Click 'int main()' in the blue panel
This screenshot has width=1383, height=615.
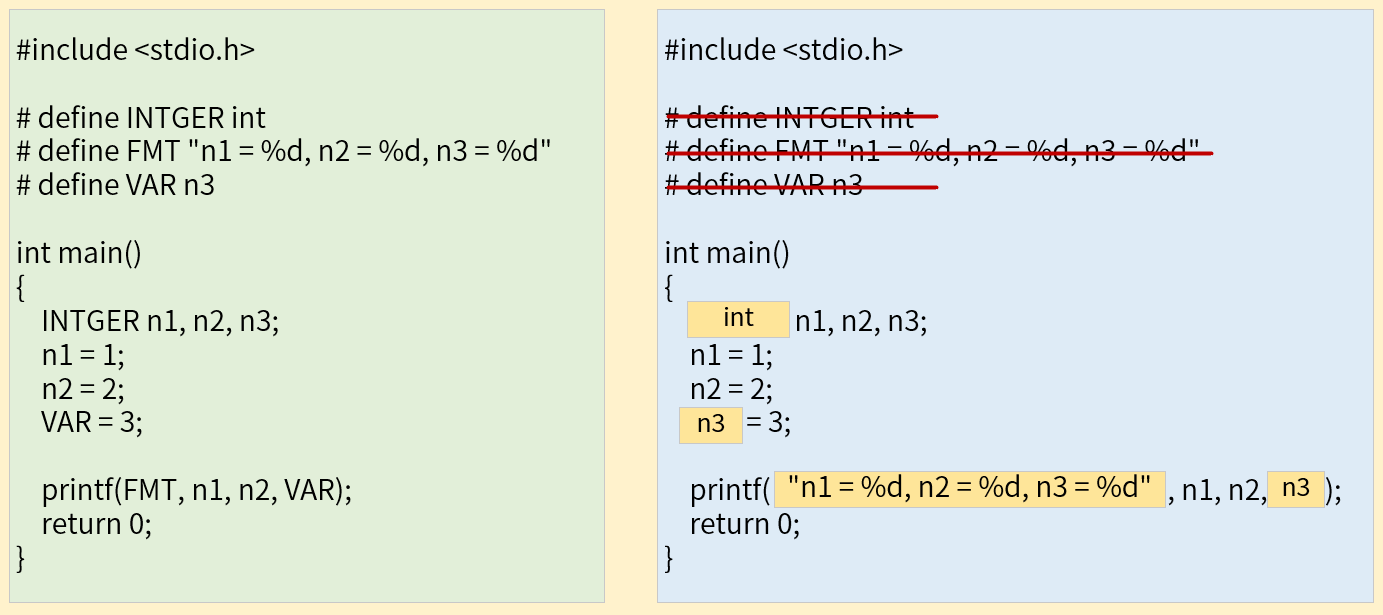click(x=728, y=253)
